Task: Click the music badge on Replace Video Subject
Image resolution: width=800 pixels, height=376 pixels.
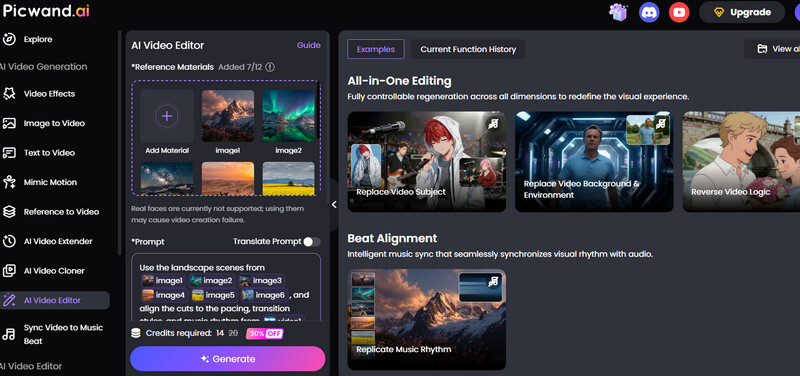Action: (493, 123)
